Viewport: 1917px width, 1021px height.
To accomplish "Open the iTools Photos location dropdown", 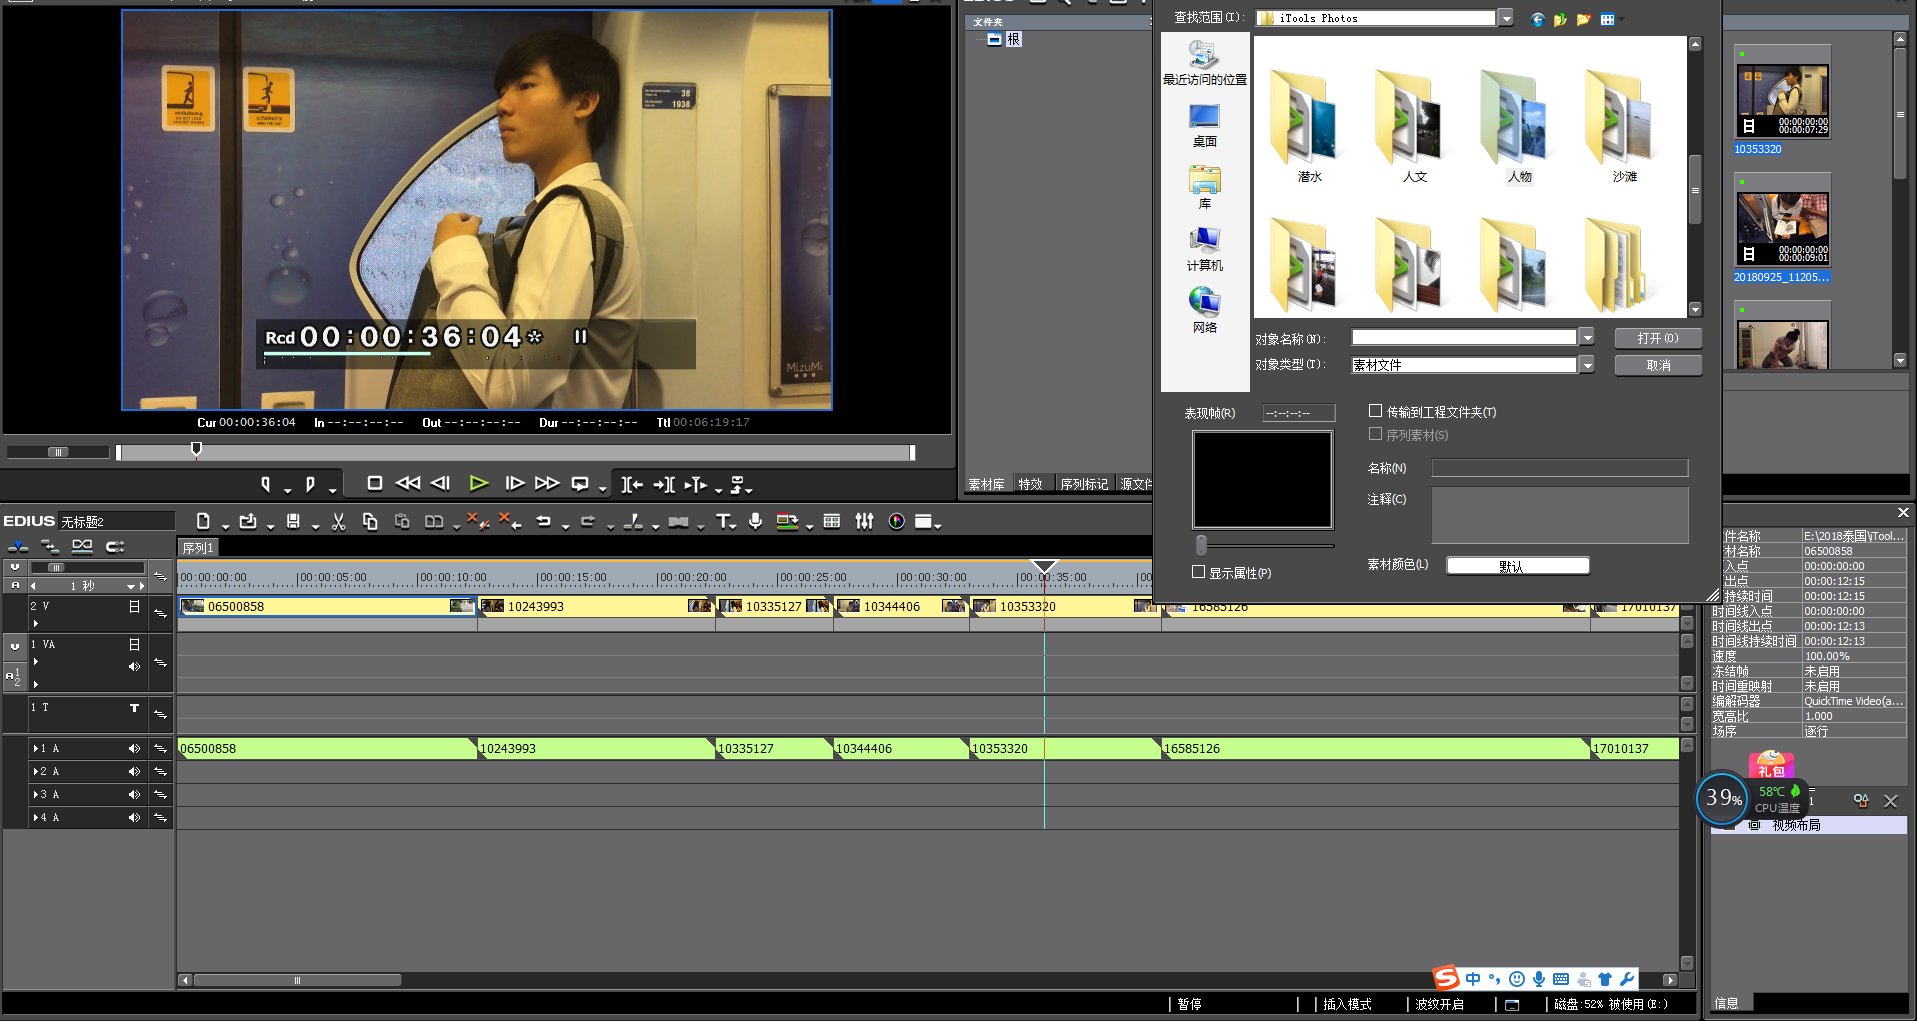I will click(x=1505, y=18).
